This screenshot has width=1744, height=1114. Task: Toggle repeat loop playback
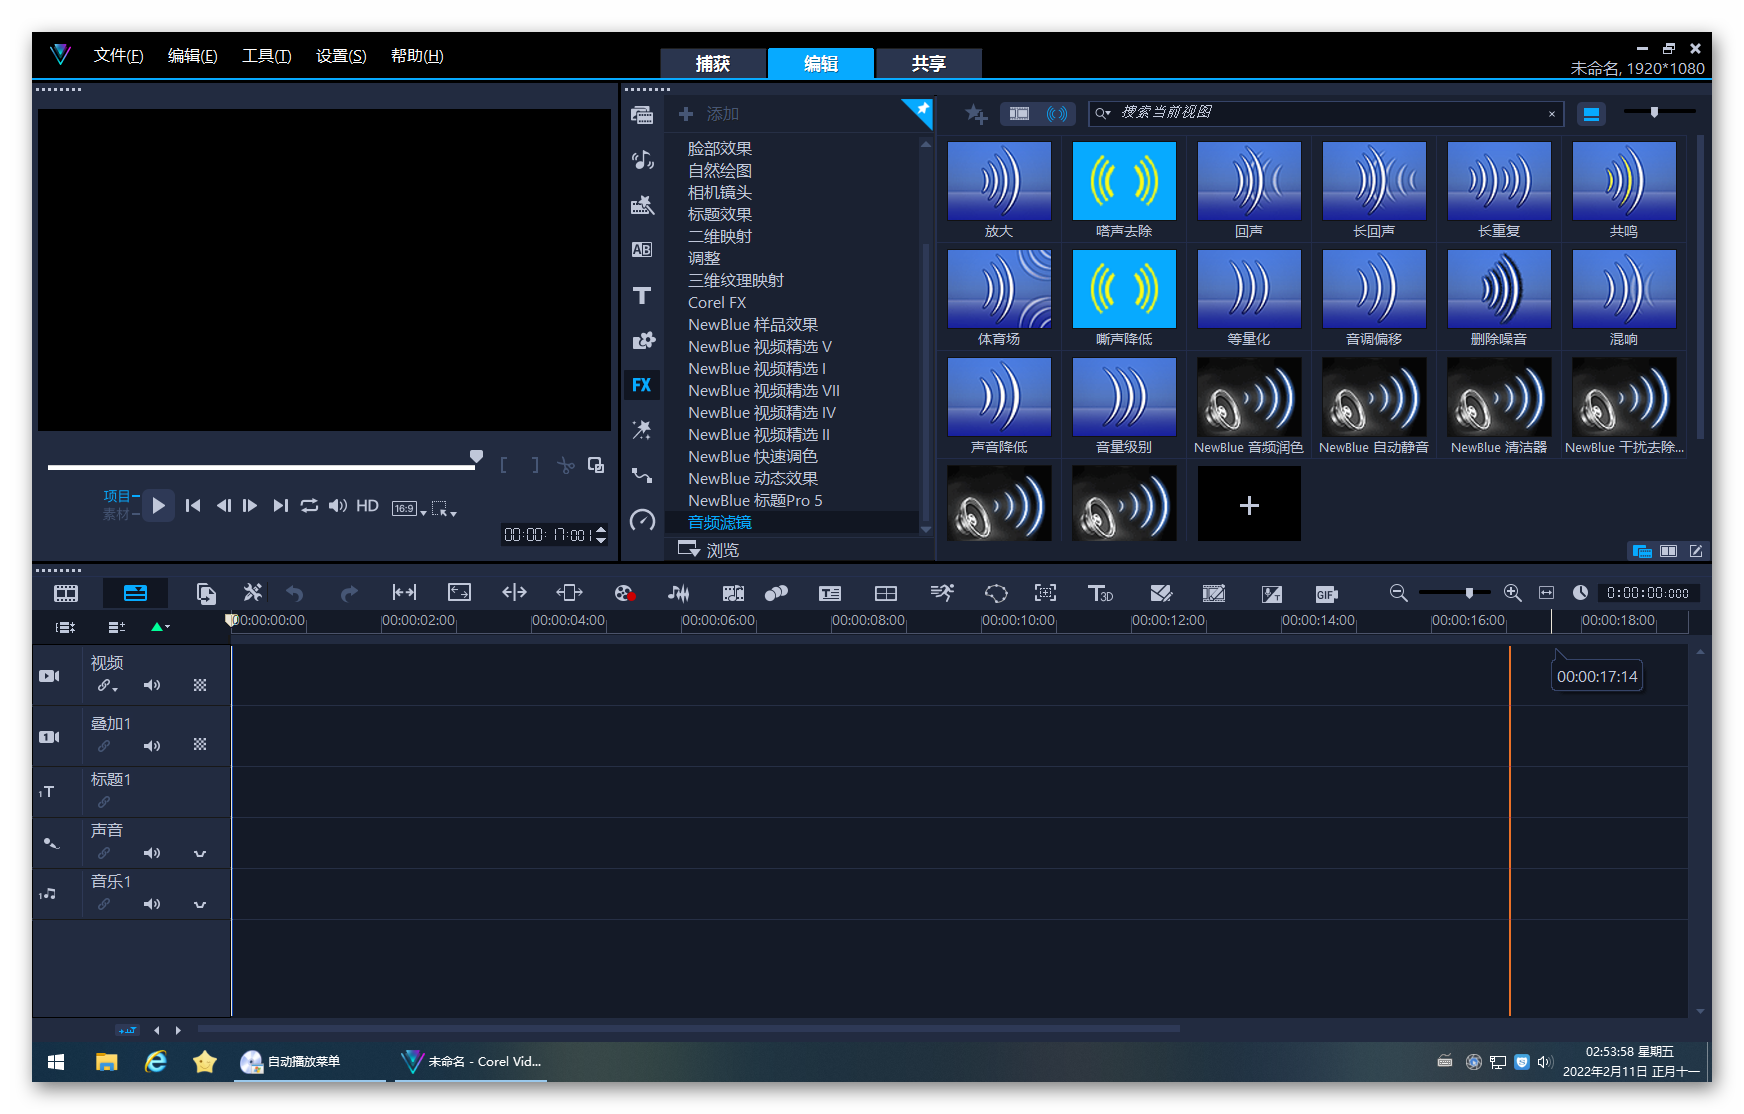(309, 506)
